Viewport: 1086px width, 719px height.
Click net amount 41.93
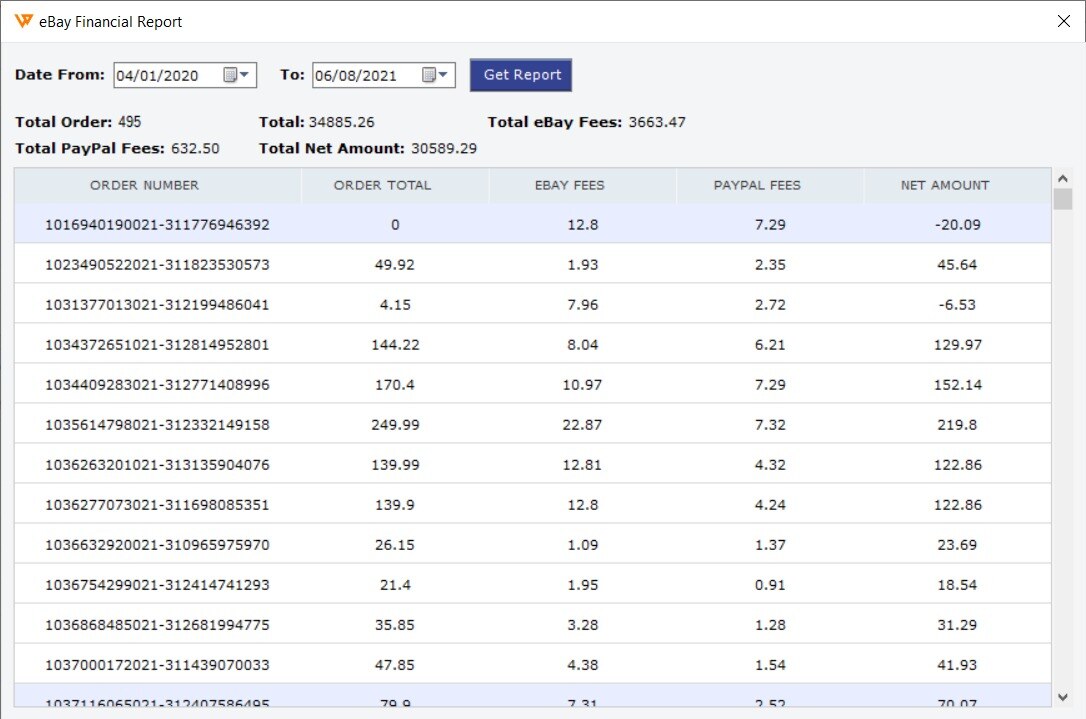pyautogui.click(x=958, y=665)
